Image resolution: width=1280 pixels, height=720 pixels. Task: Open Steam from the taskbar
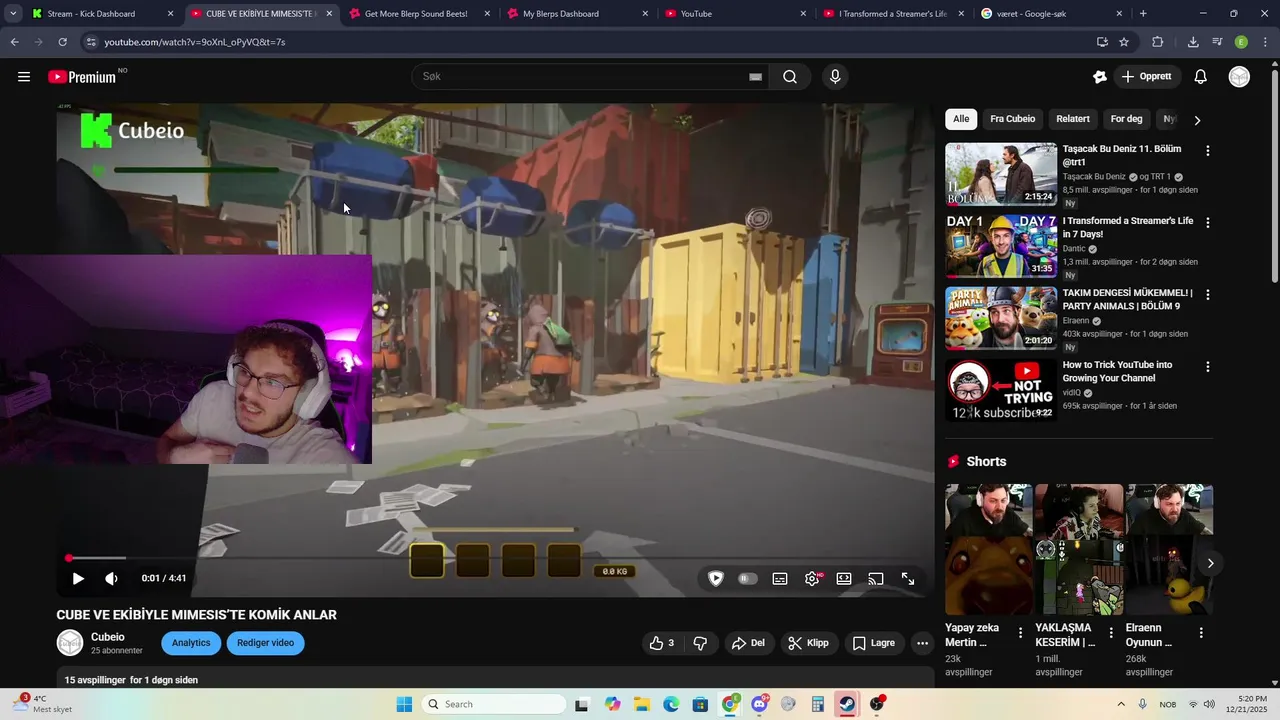click(x=847, y=704)
